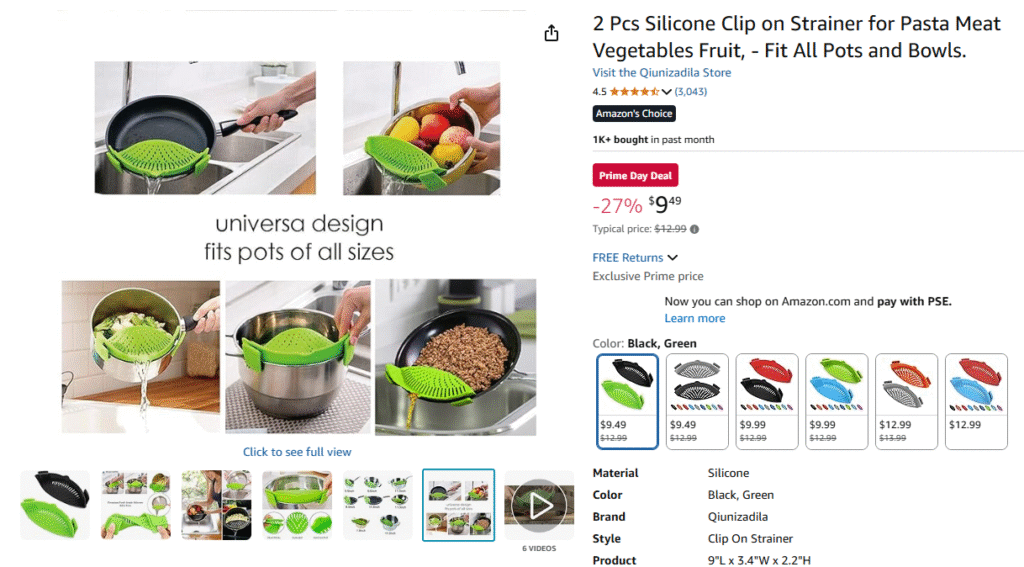Pick the orange and gray strainer option
1024x567 pixels.
pos(906,401)
